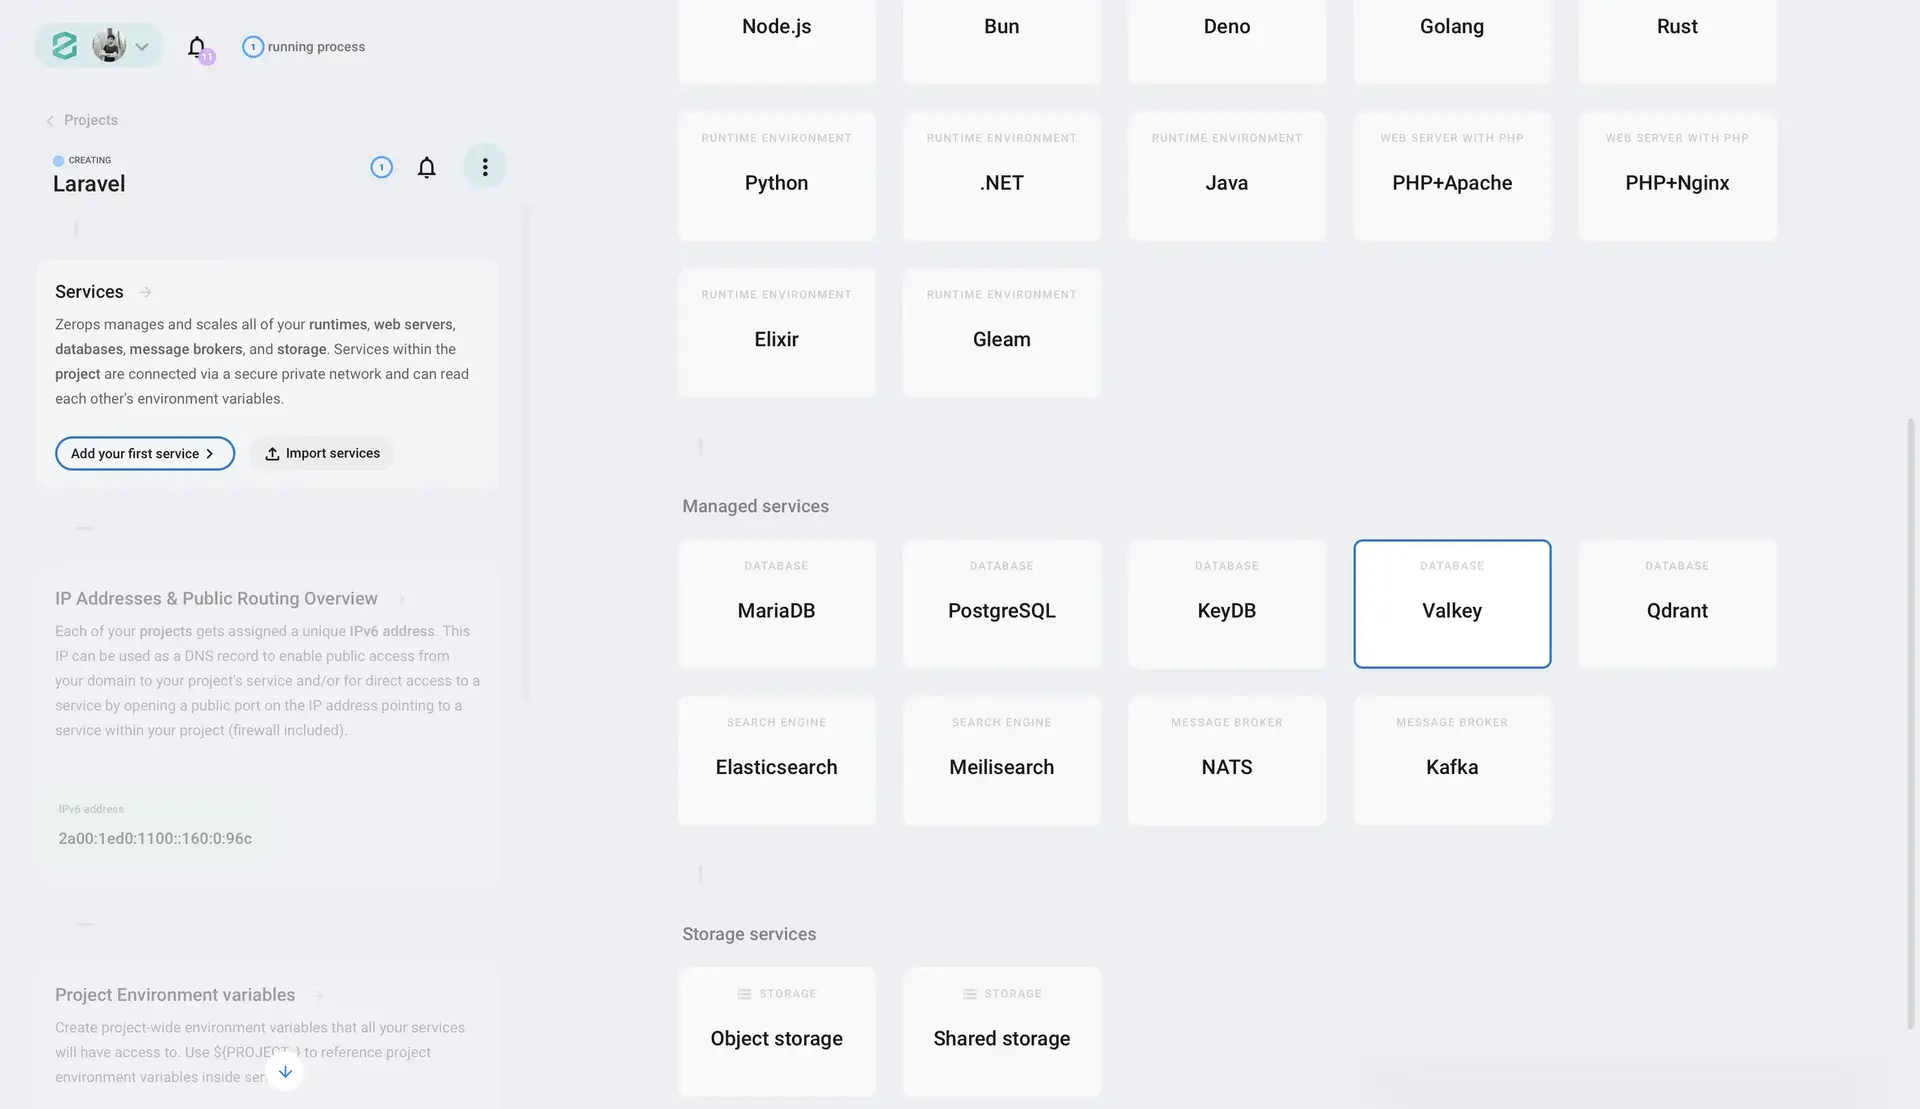Screen dimensions: 1920x1109
Task: Open Project Environment variables arrow
Action: tap(318, 995)
